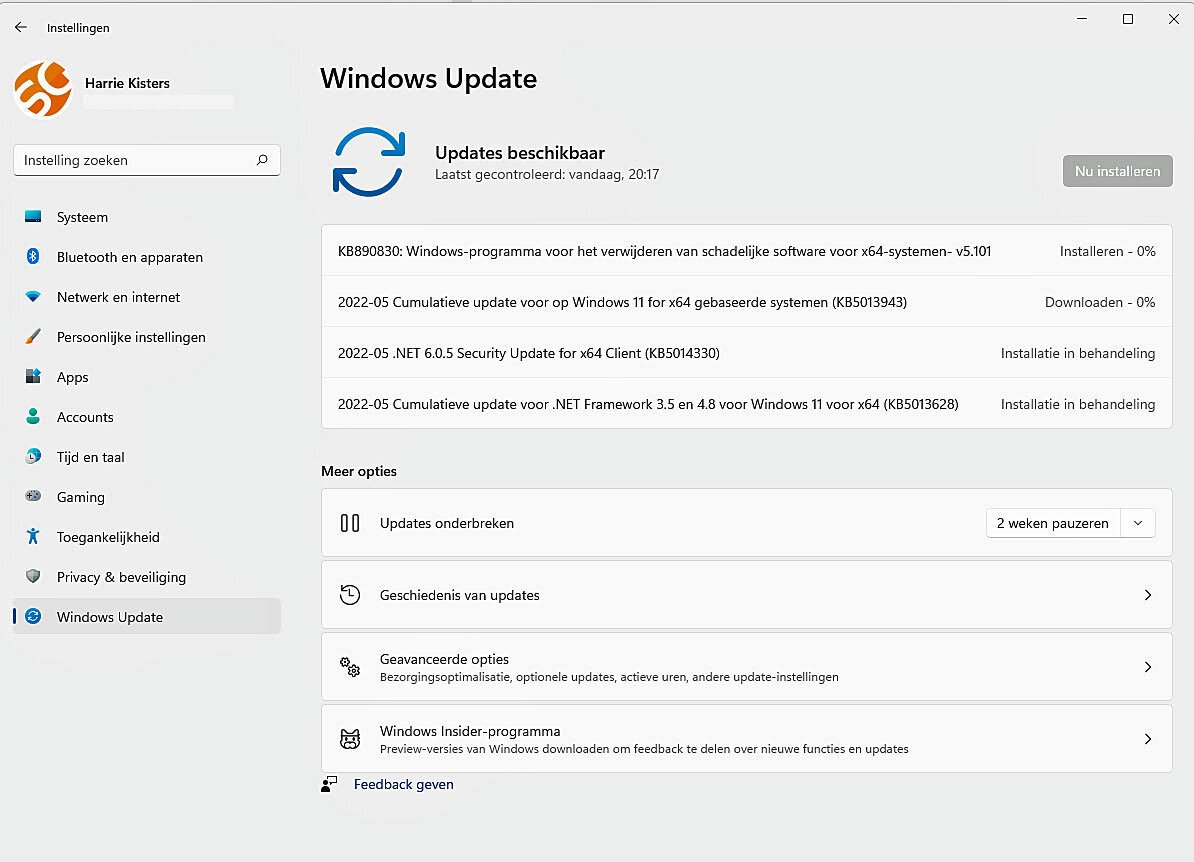Screen dimensions: 1194x862
Task: Open Netwerk en internet settings
Action: tap(146, 297)
